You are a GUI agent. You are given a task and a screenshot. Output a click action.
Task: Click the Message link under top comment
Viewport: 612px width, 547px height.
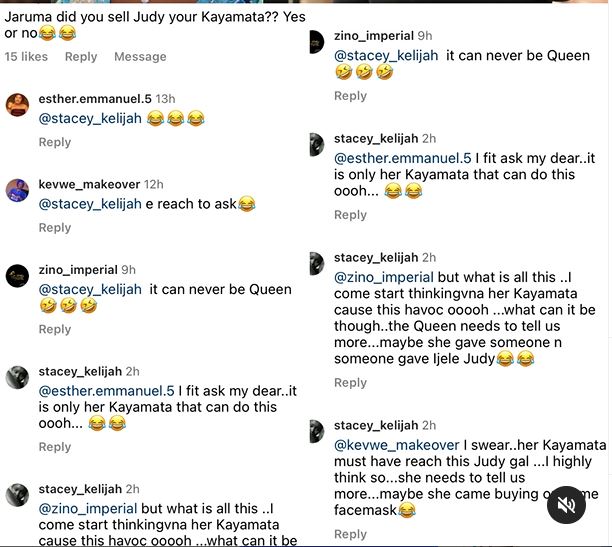140,57
